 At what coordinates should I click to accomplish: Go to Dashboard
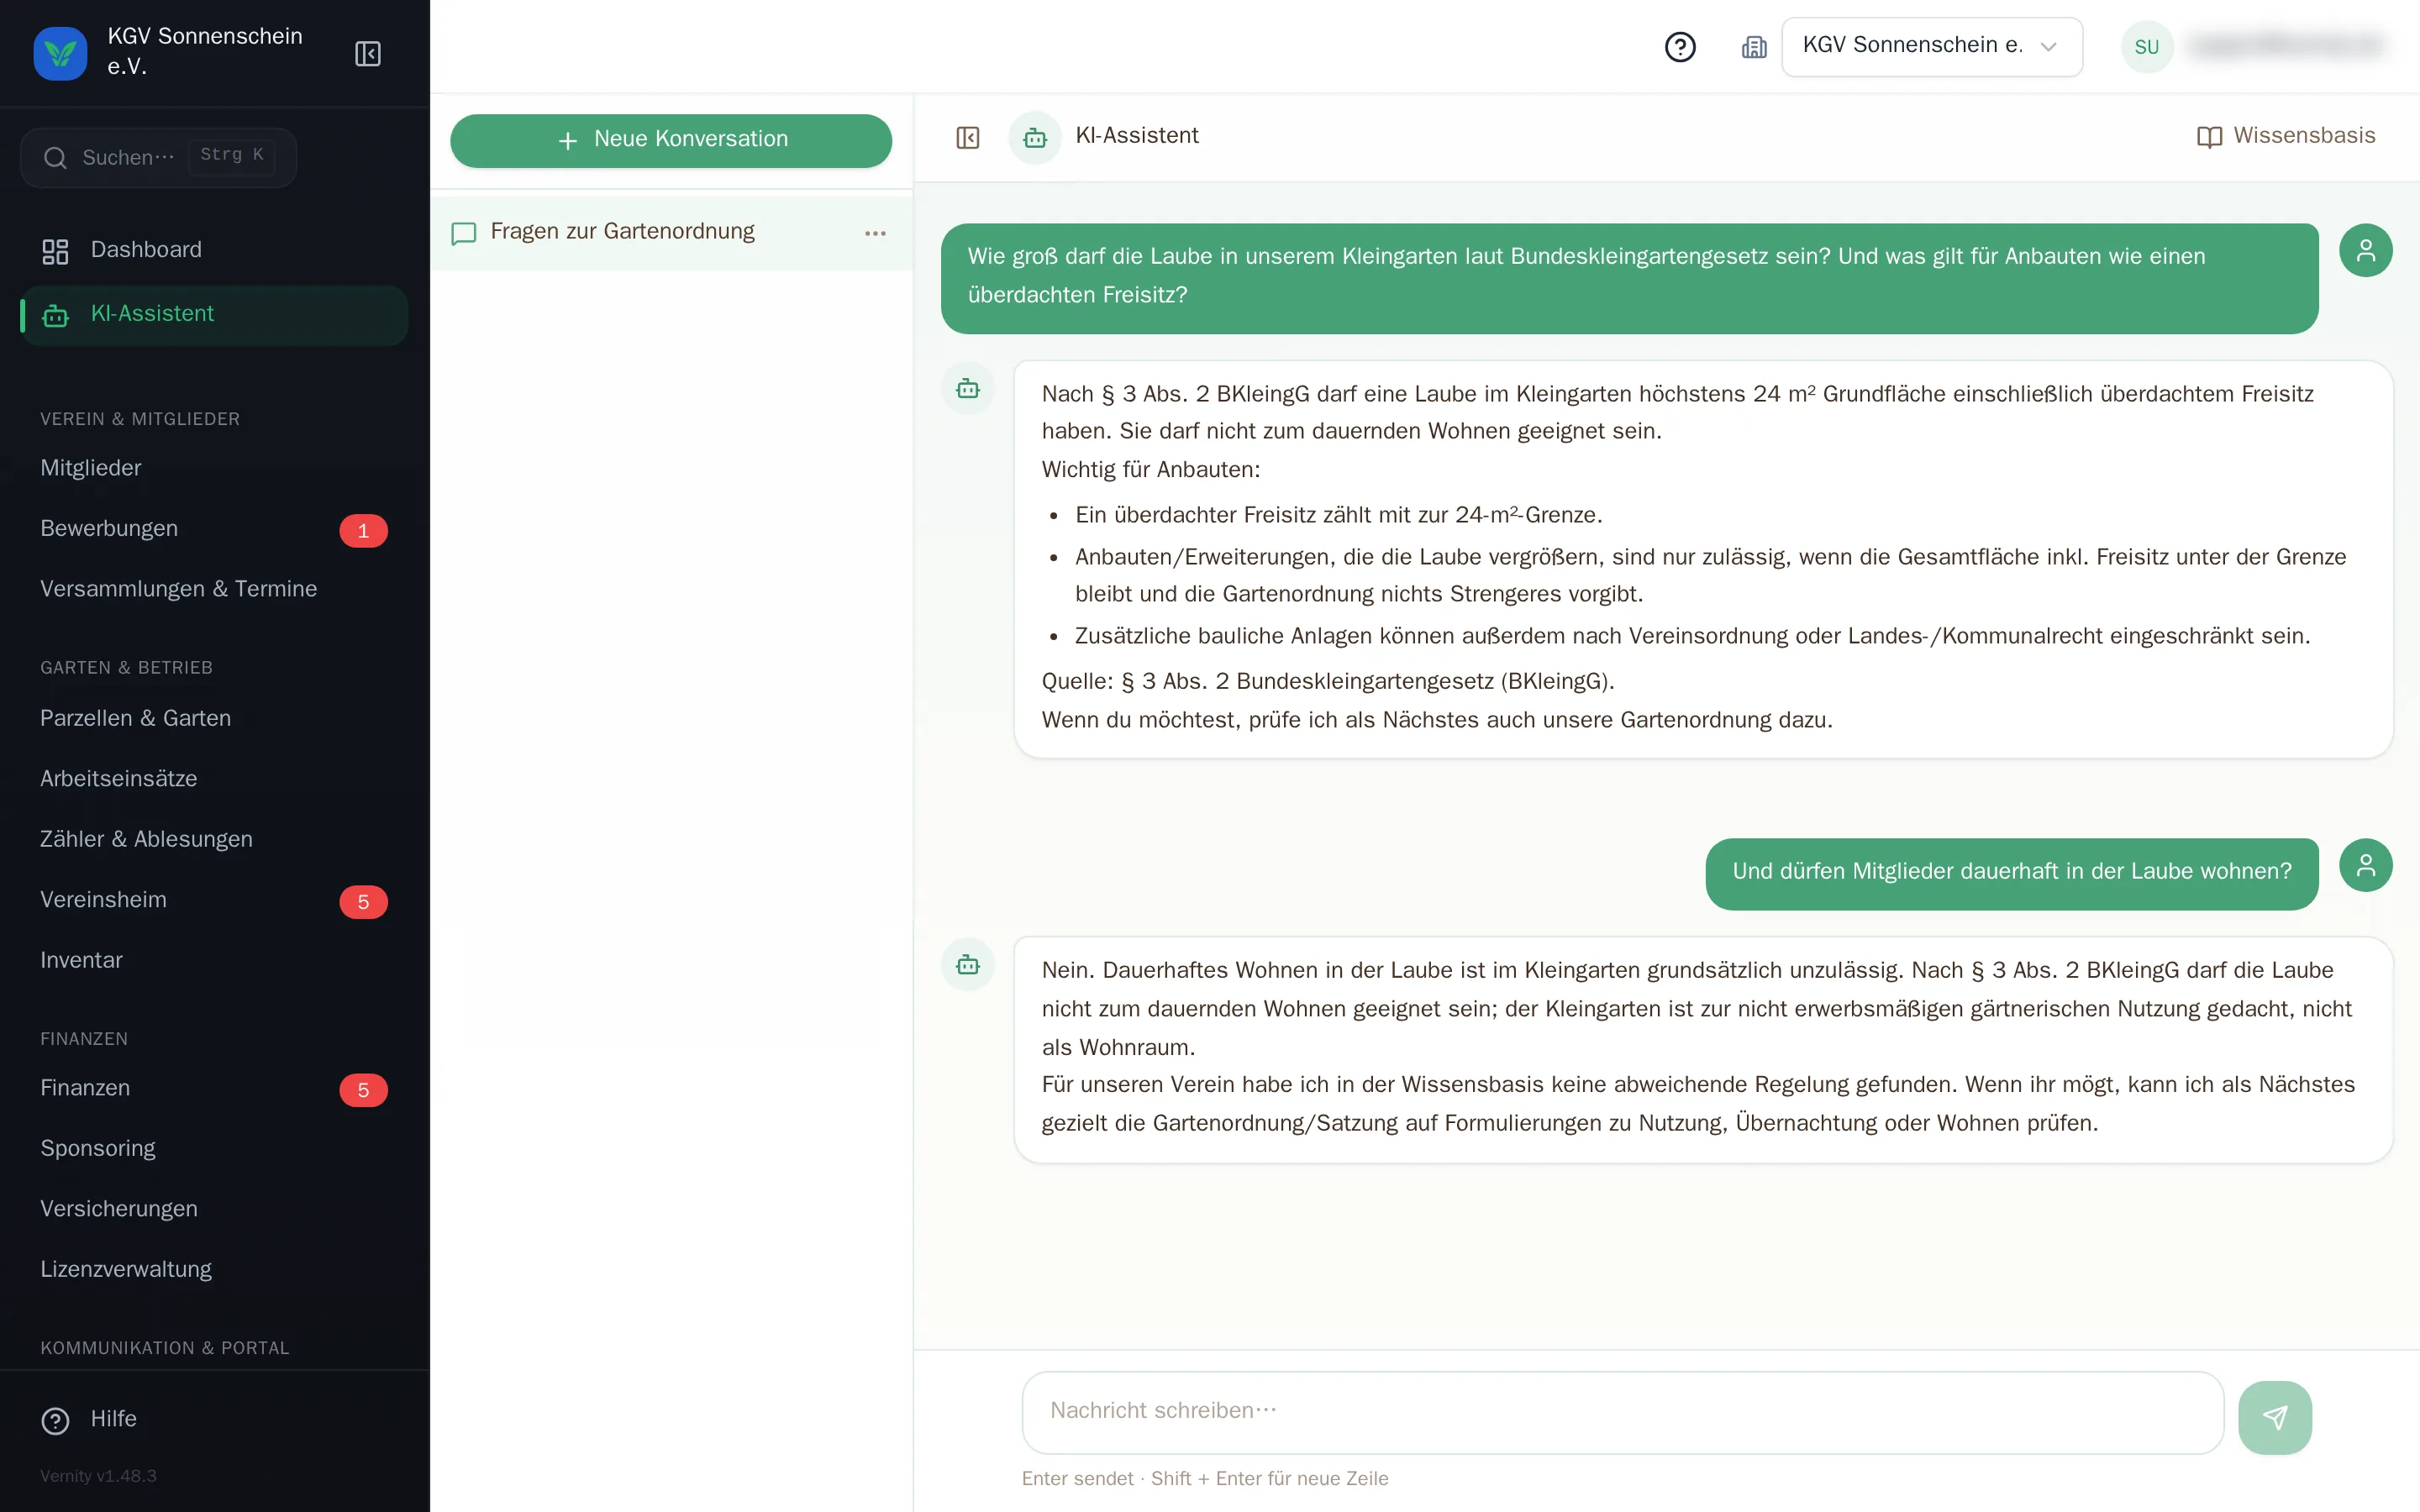[x=214, y=250]
